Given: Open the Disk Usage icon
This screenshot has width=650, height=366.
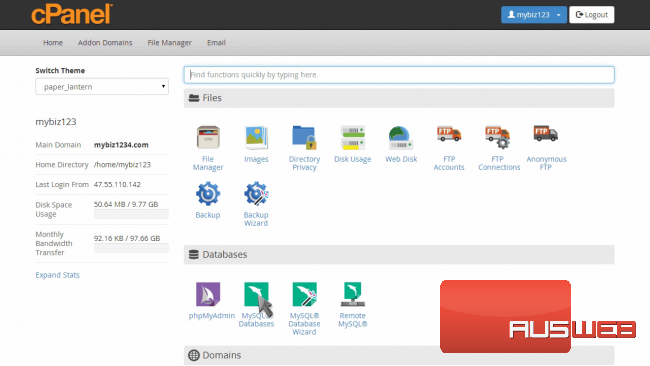Looking at the screenshot, I should (352, 137).
